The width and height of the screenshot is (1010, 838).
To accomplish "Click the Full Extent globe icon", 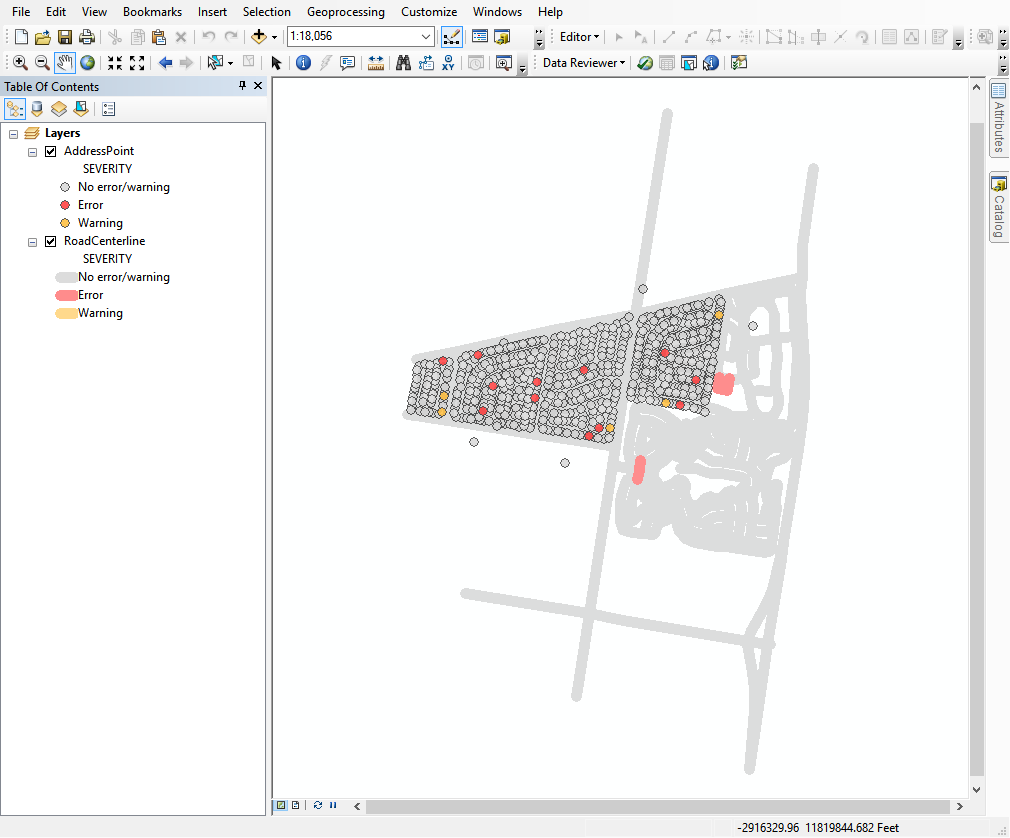I will (87, 63).
